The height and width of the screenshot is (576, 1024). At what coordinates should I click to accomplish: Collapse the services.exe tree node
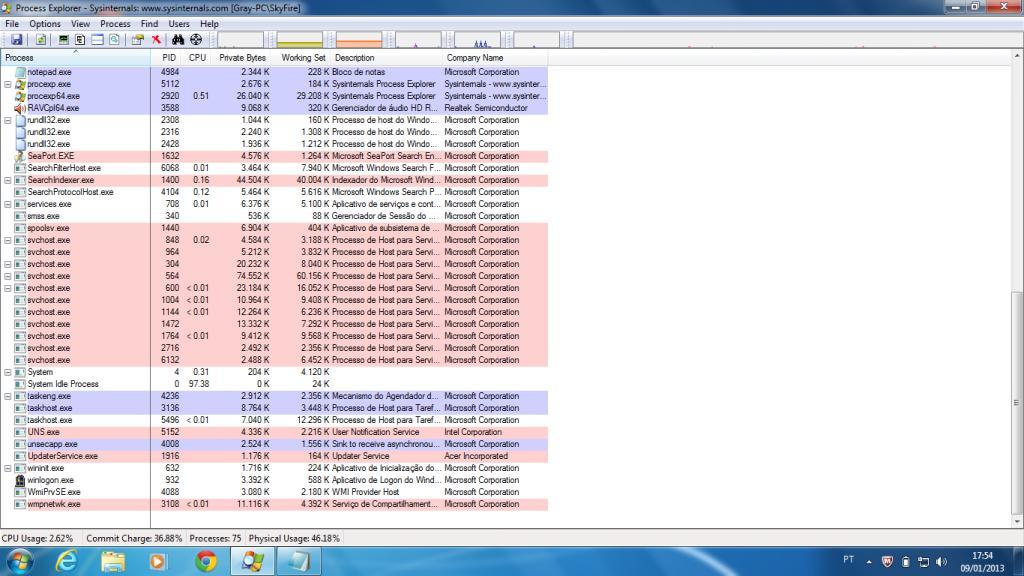(x=8, y=204)
